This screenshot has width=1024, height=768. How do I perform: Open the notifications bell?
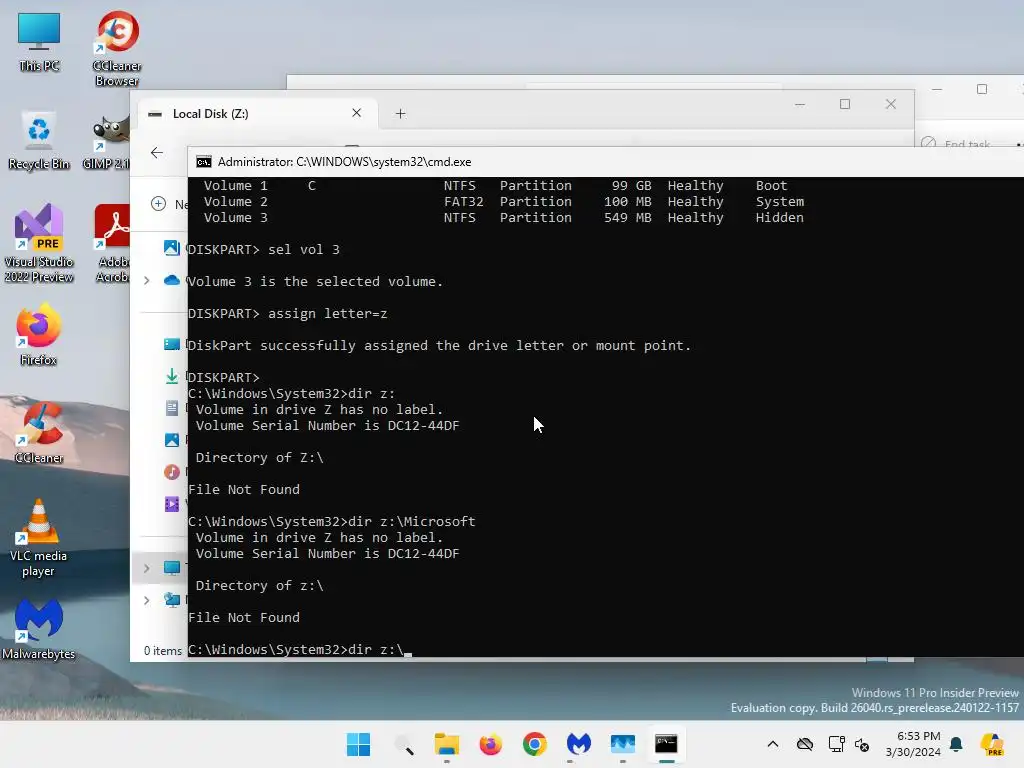click(x=957, y=744)
